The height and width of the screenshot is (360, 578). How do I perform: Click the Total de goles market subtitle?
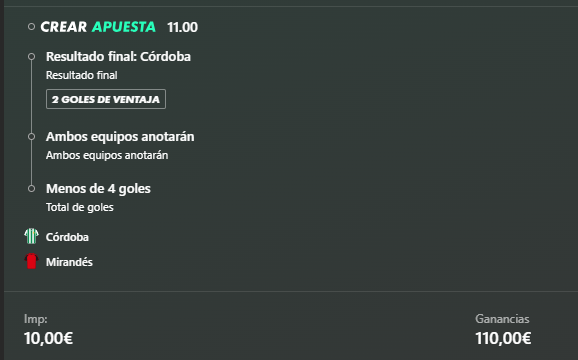[x=80, y=207]
